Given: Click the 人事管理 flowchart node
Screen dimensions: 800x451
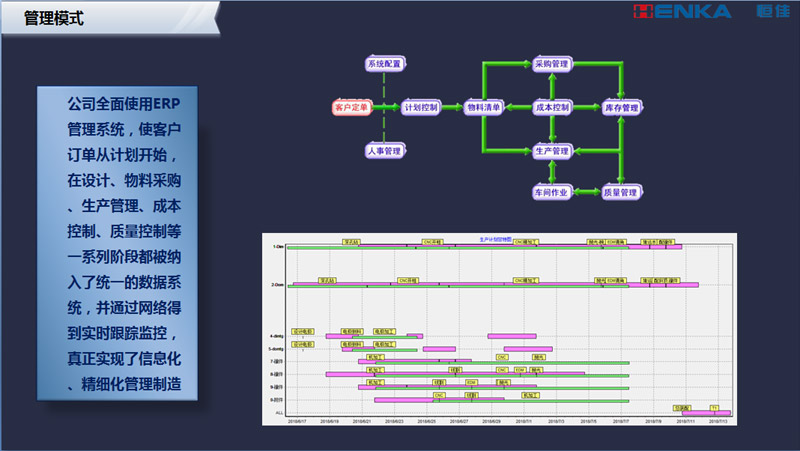Looking at the screenshot, I should (x=384, y=151).
